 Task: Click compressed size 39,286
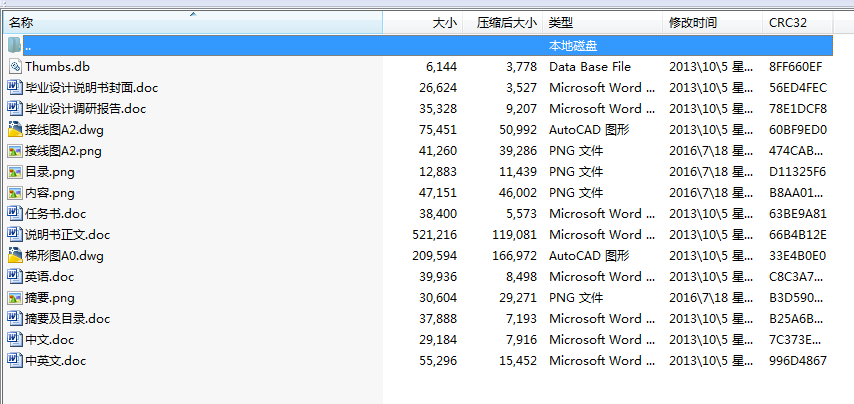coord(518,151)
